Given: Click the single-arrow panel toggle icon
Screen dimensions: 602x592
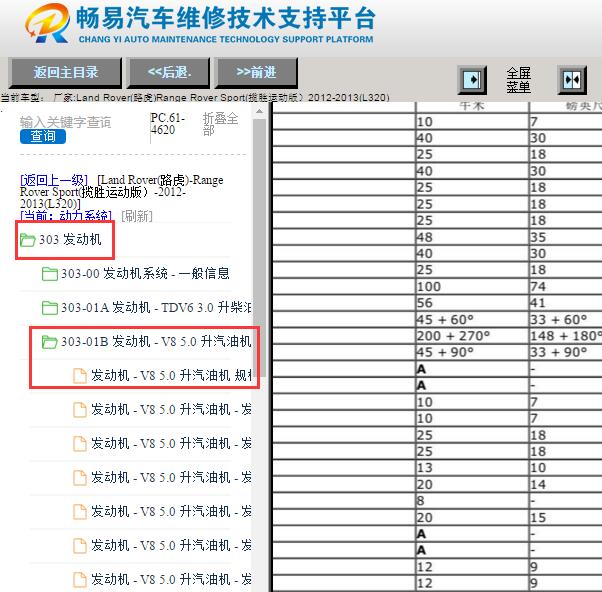Looking at the screenshot, I should pyautogui.click(x=472, y=80).
